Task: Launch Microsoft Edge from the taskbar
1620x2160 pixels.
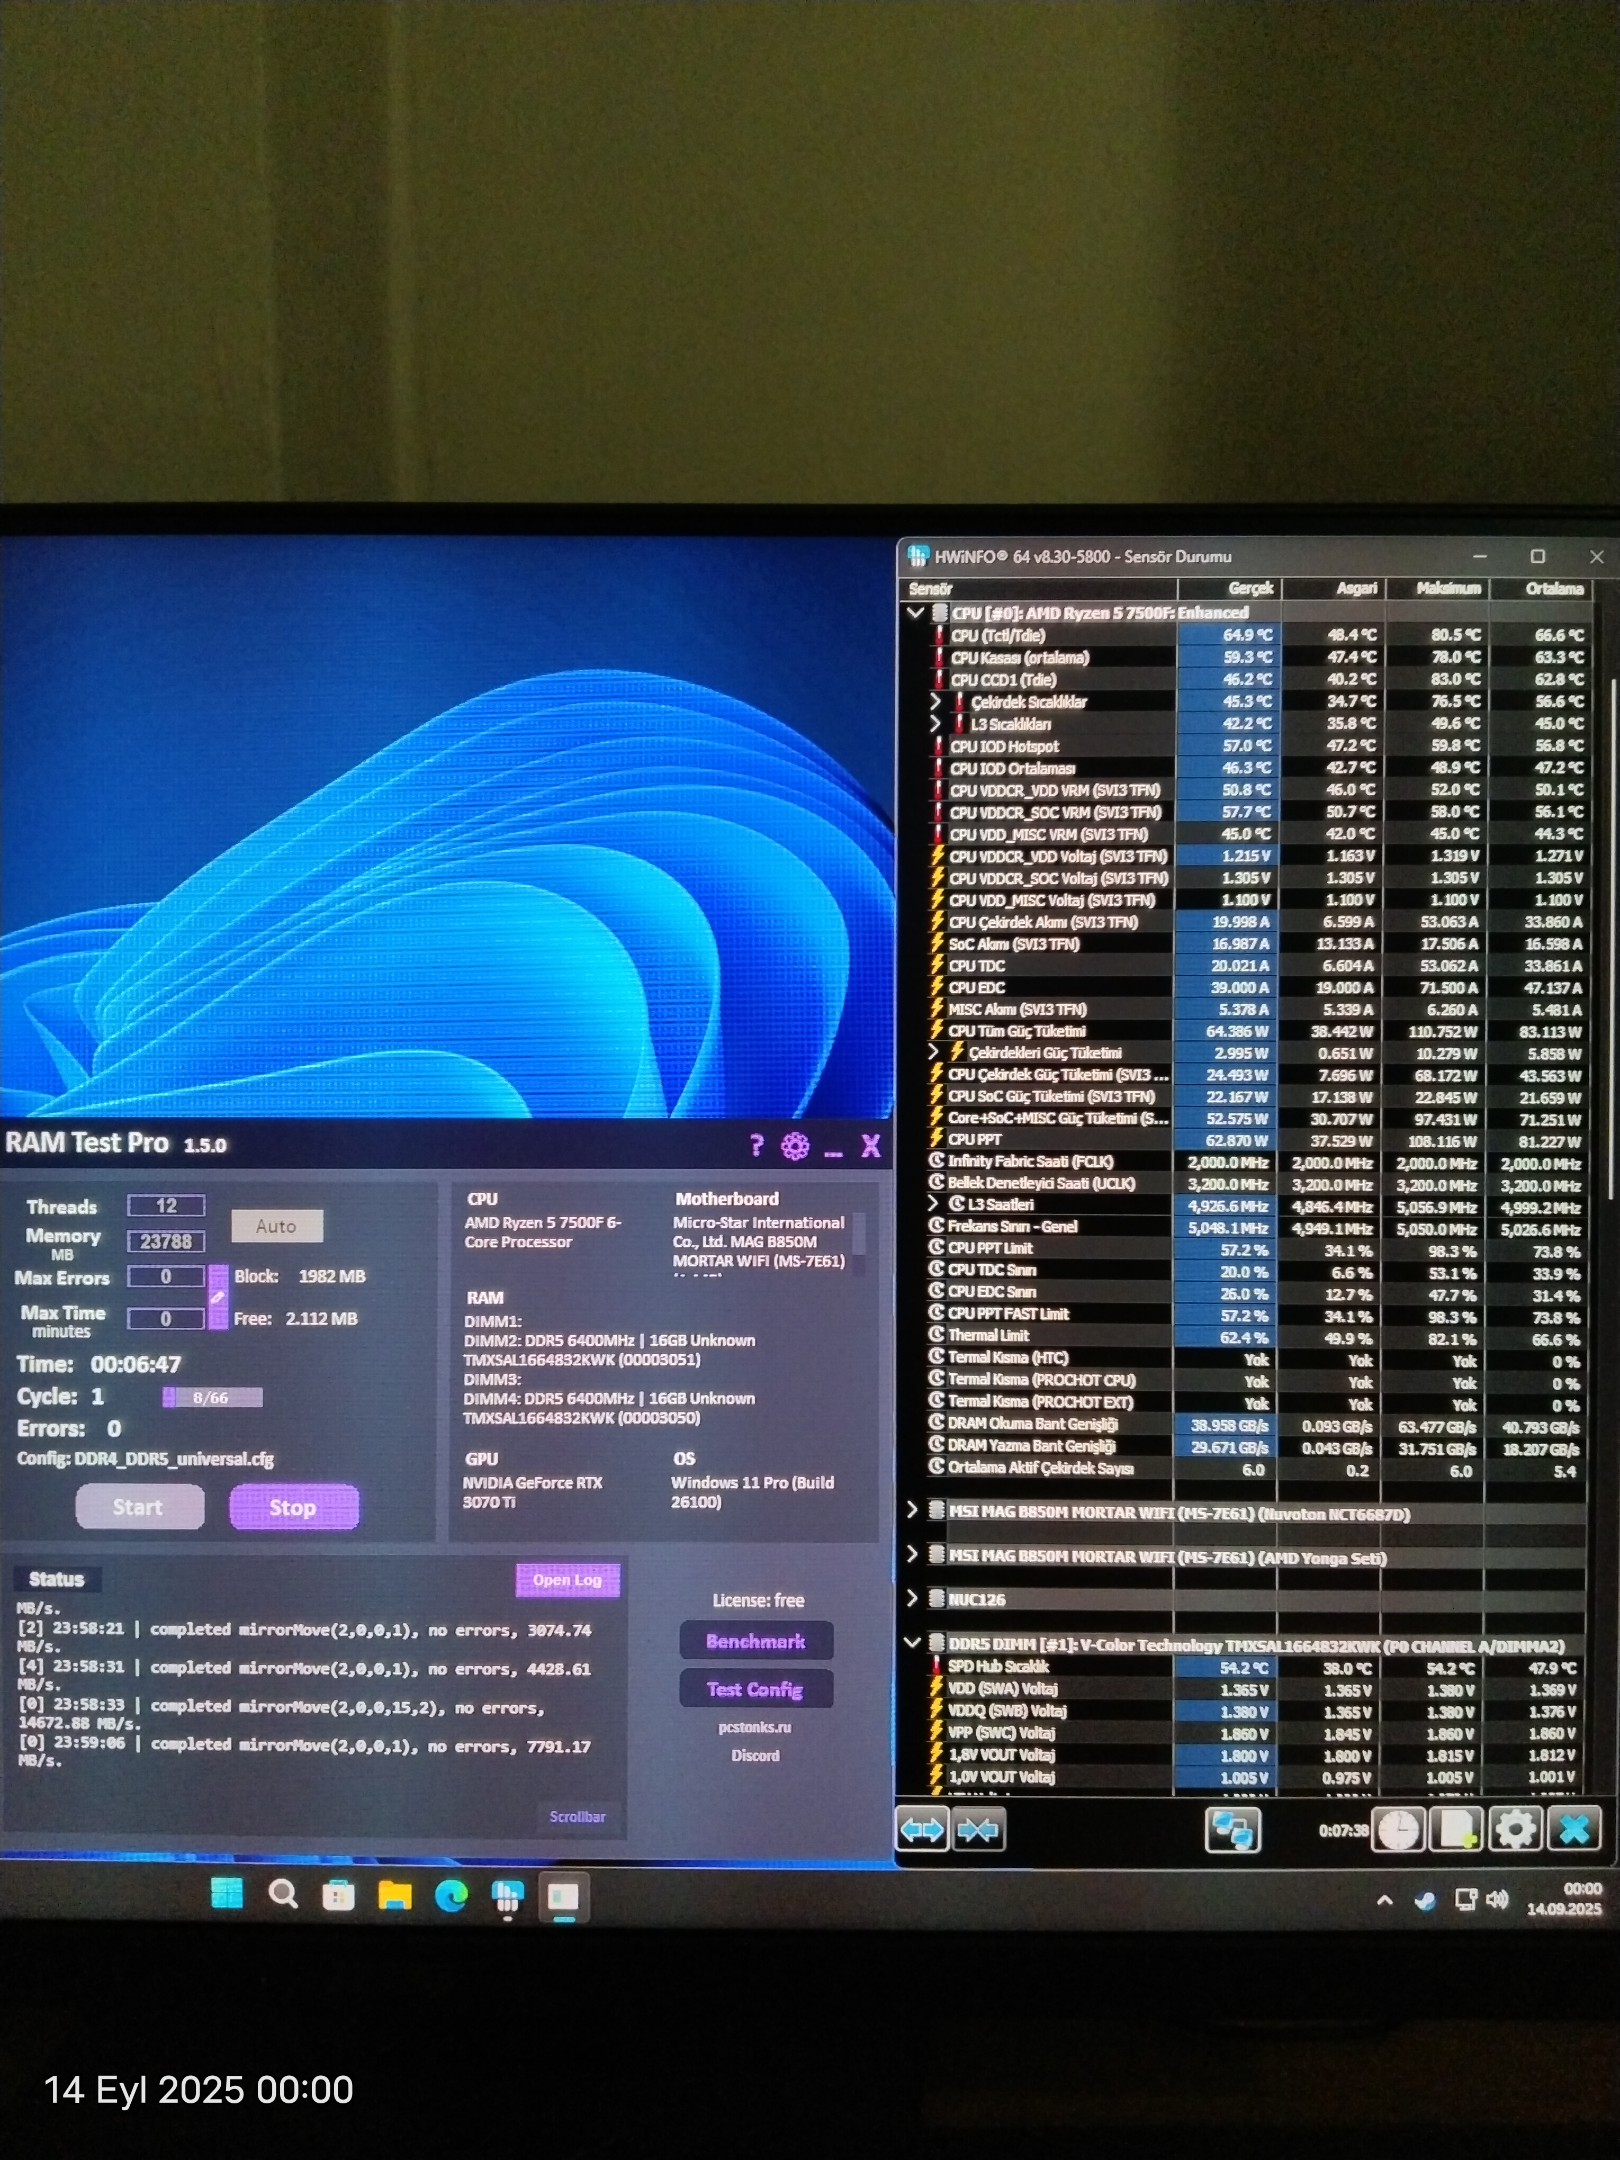Action: 451,1896
